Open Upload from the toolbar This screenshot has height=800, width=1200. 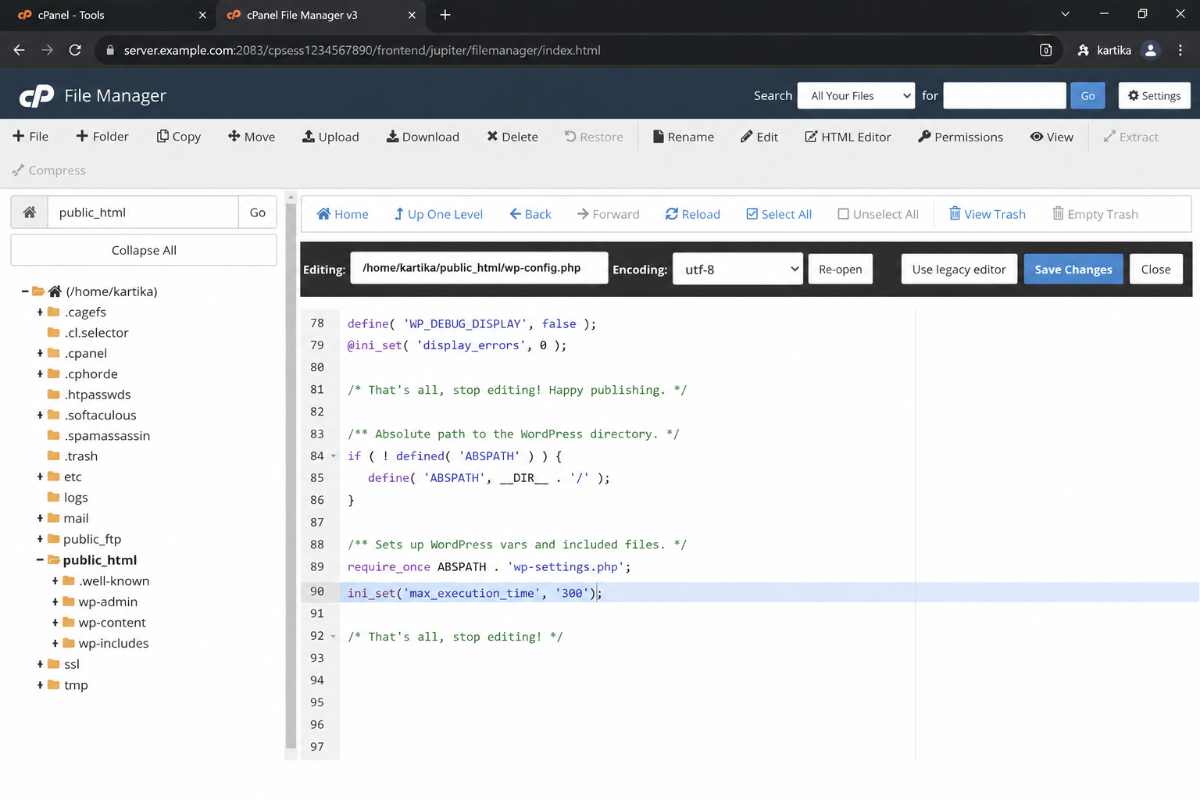330,137
